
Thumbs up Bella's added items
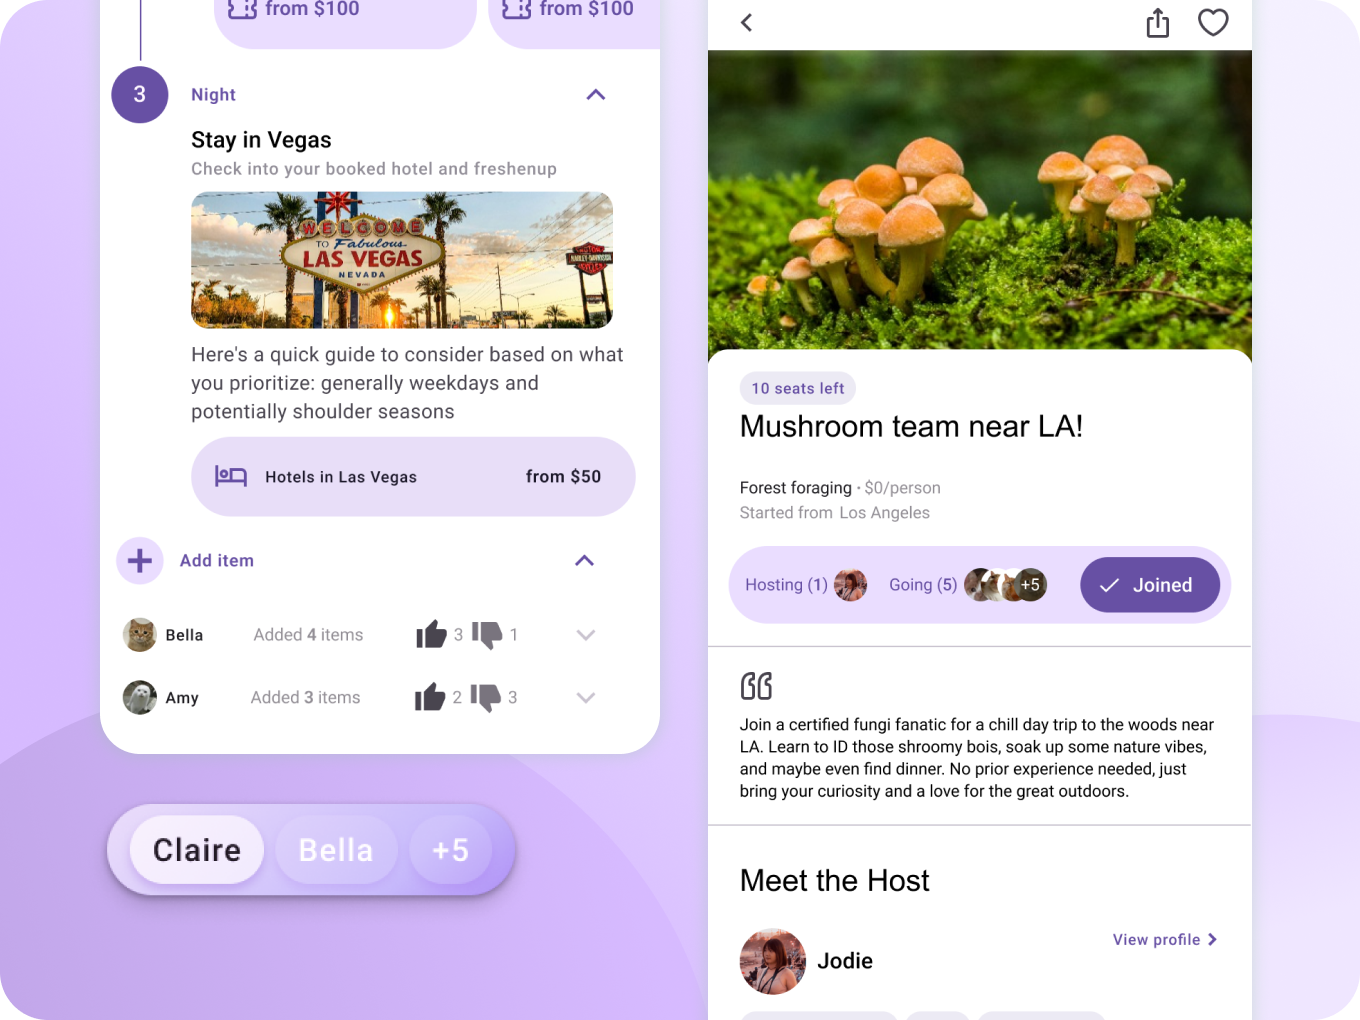[x=431, y=634]
